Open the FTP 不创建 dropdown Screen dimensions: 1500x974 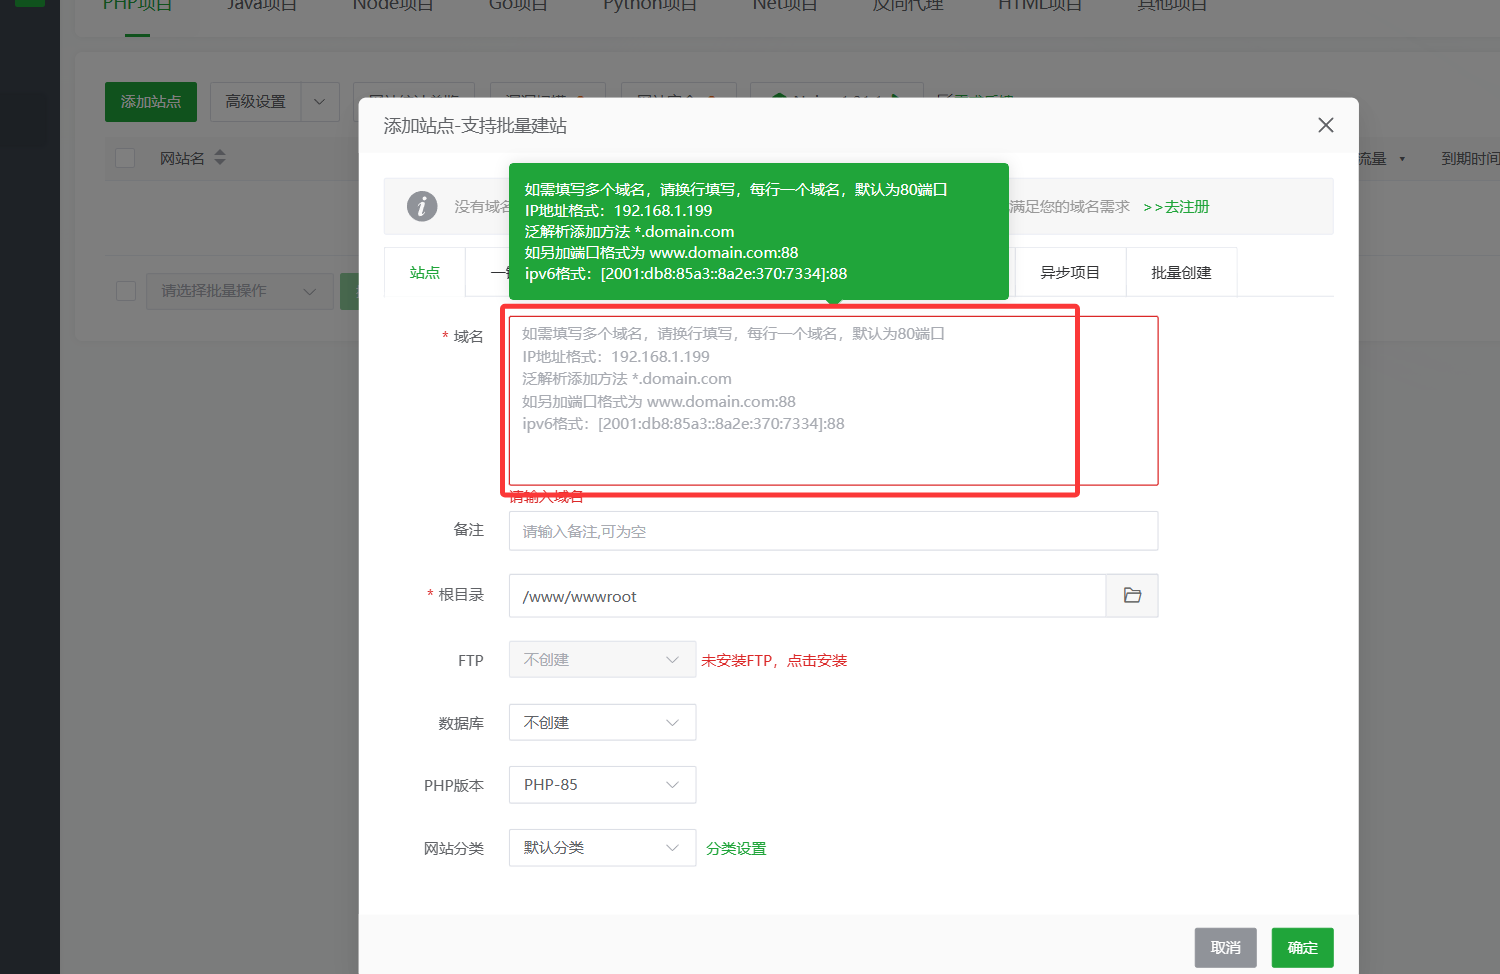coord(602,660)
